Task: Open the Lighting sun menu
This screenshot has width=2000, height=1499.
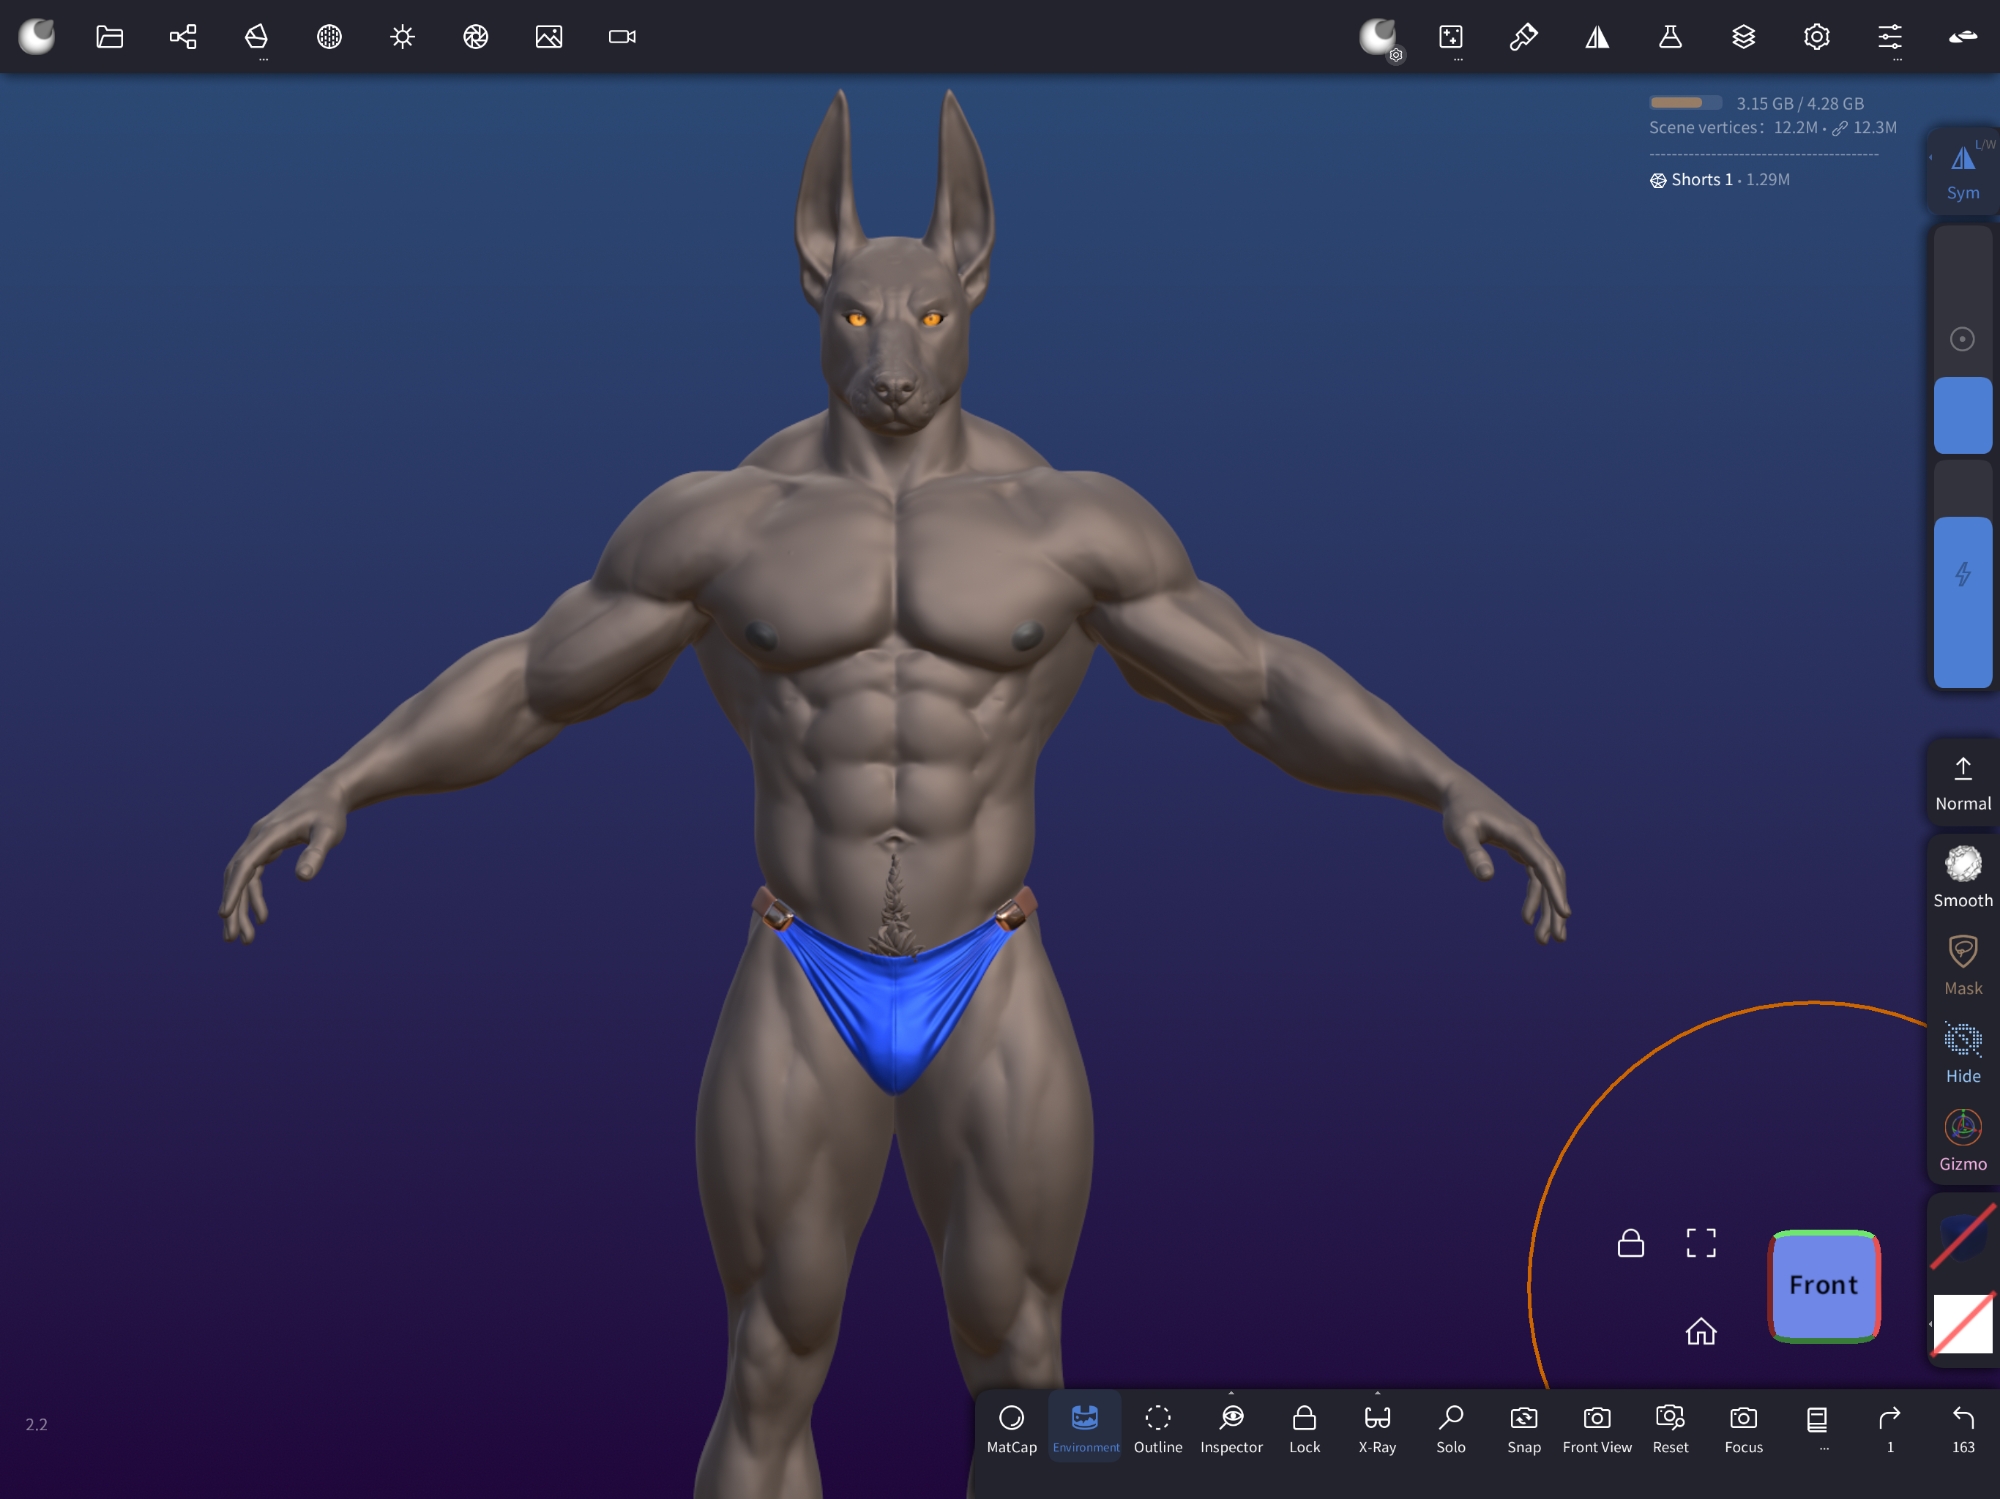Action: [402, 37]
